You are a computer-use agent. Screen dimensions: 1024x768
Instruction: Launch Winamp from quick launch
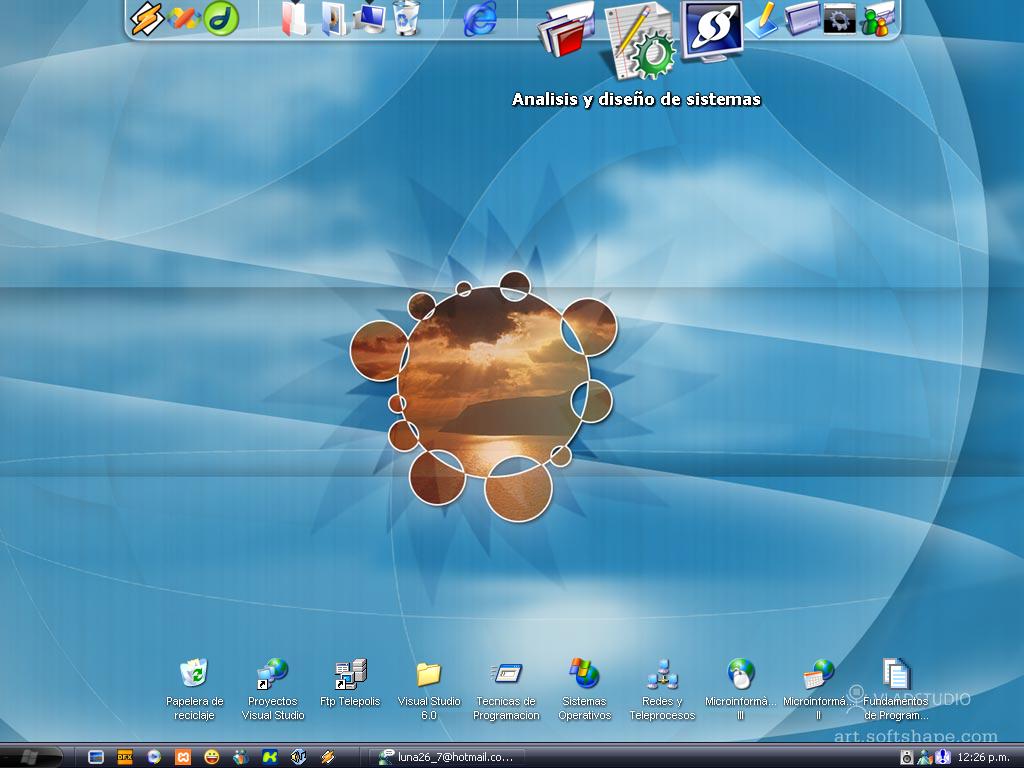point(327,757)
